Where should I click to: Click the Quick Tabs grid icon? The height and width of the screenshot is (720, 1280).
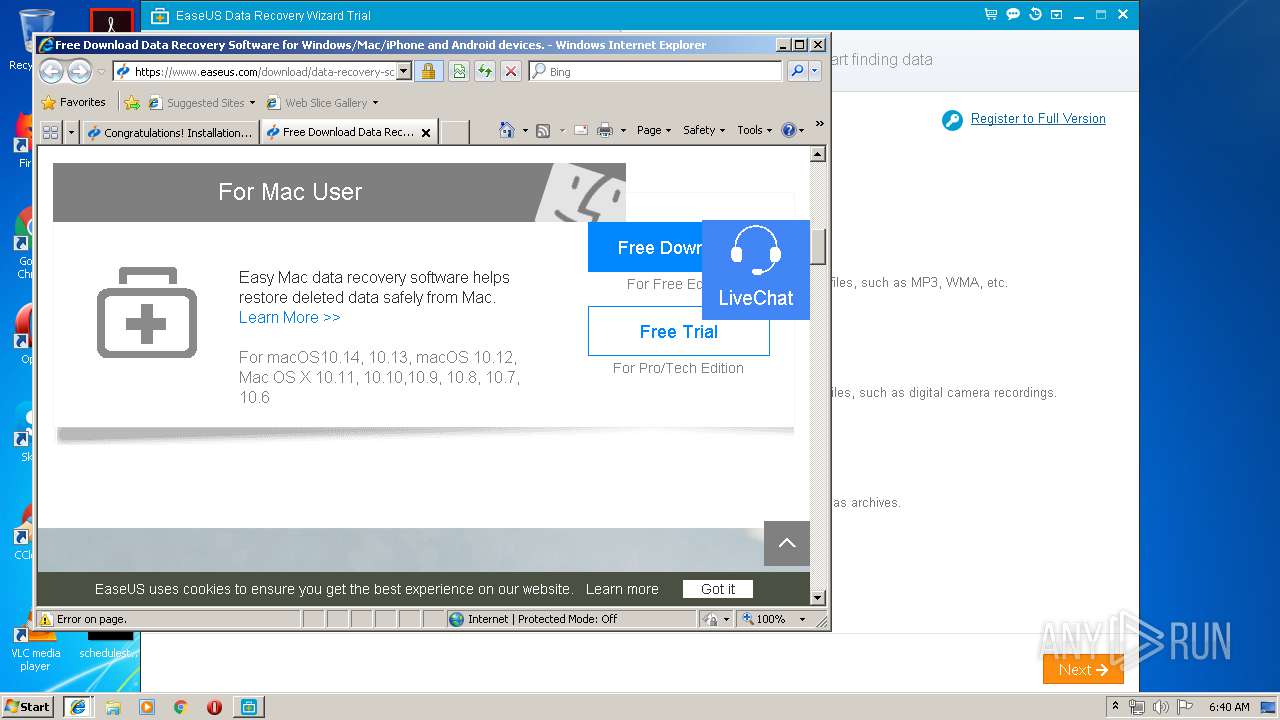pos(50,132)
